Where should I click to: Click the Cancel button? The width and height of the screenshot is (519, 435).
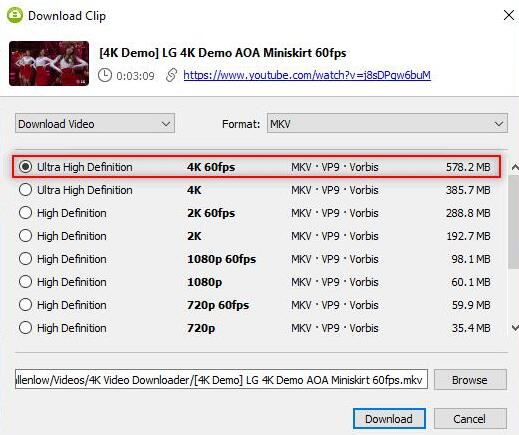coord(470,419)
